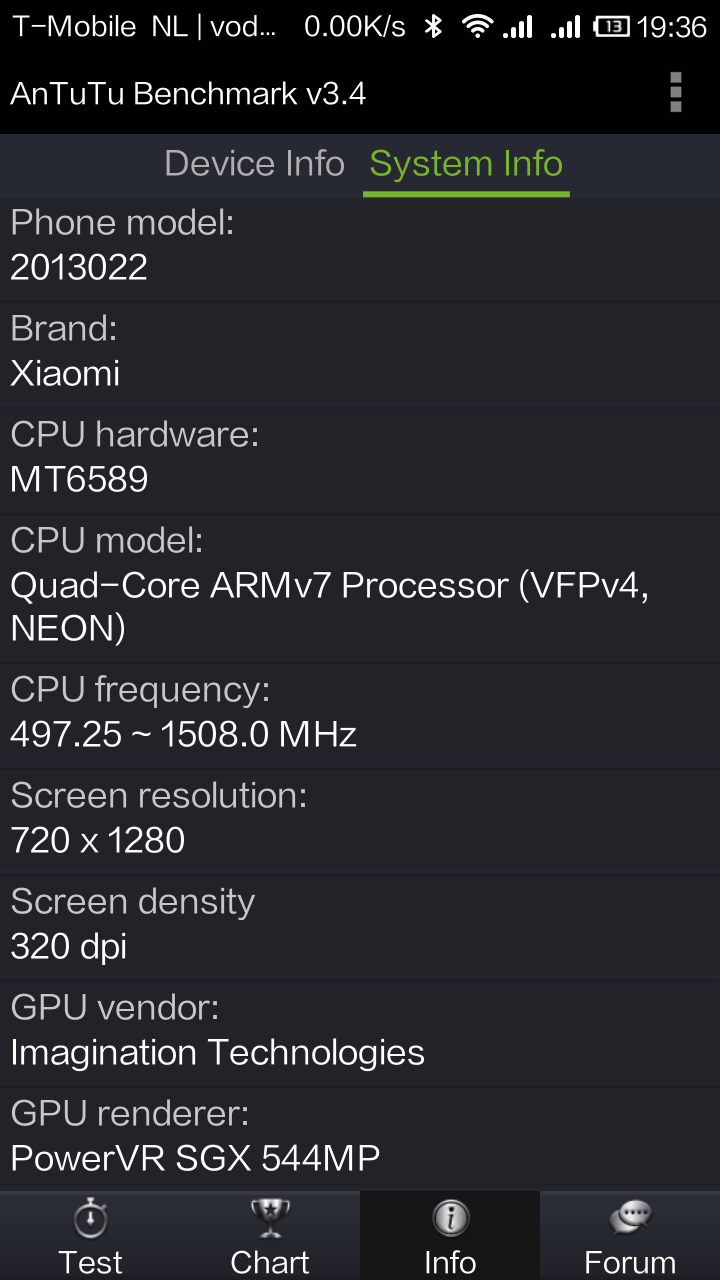Select the System Info tab
Screen dimensions: 720x1280
tap(466, 164)
